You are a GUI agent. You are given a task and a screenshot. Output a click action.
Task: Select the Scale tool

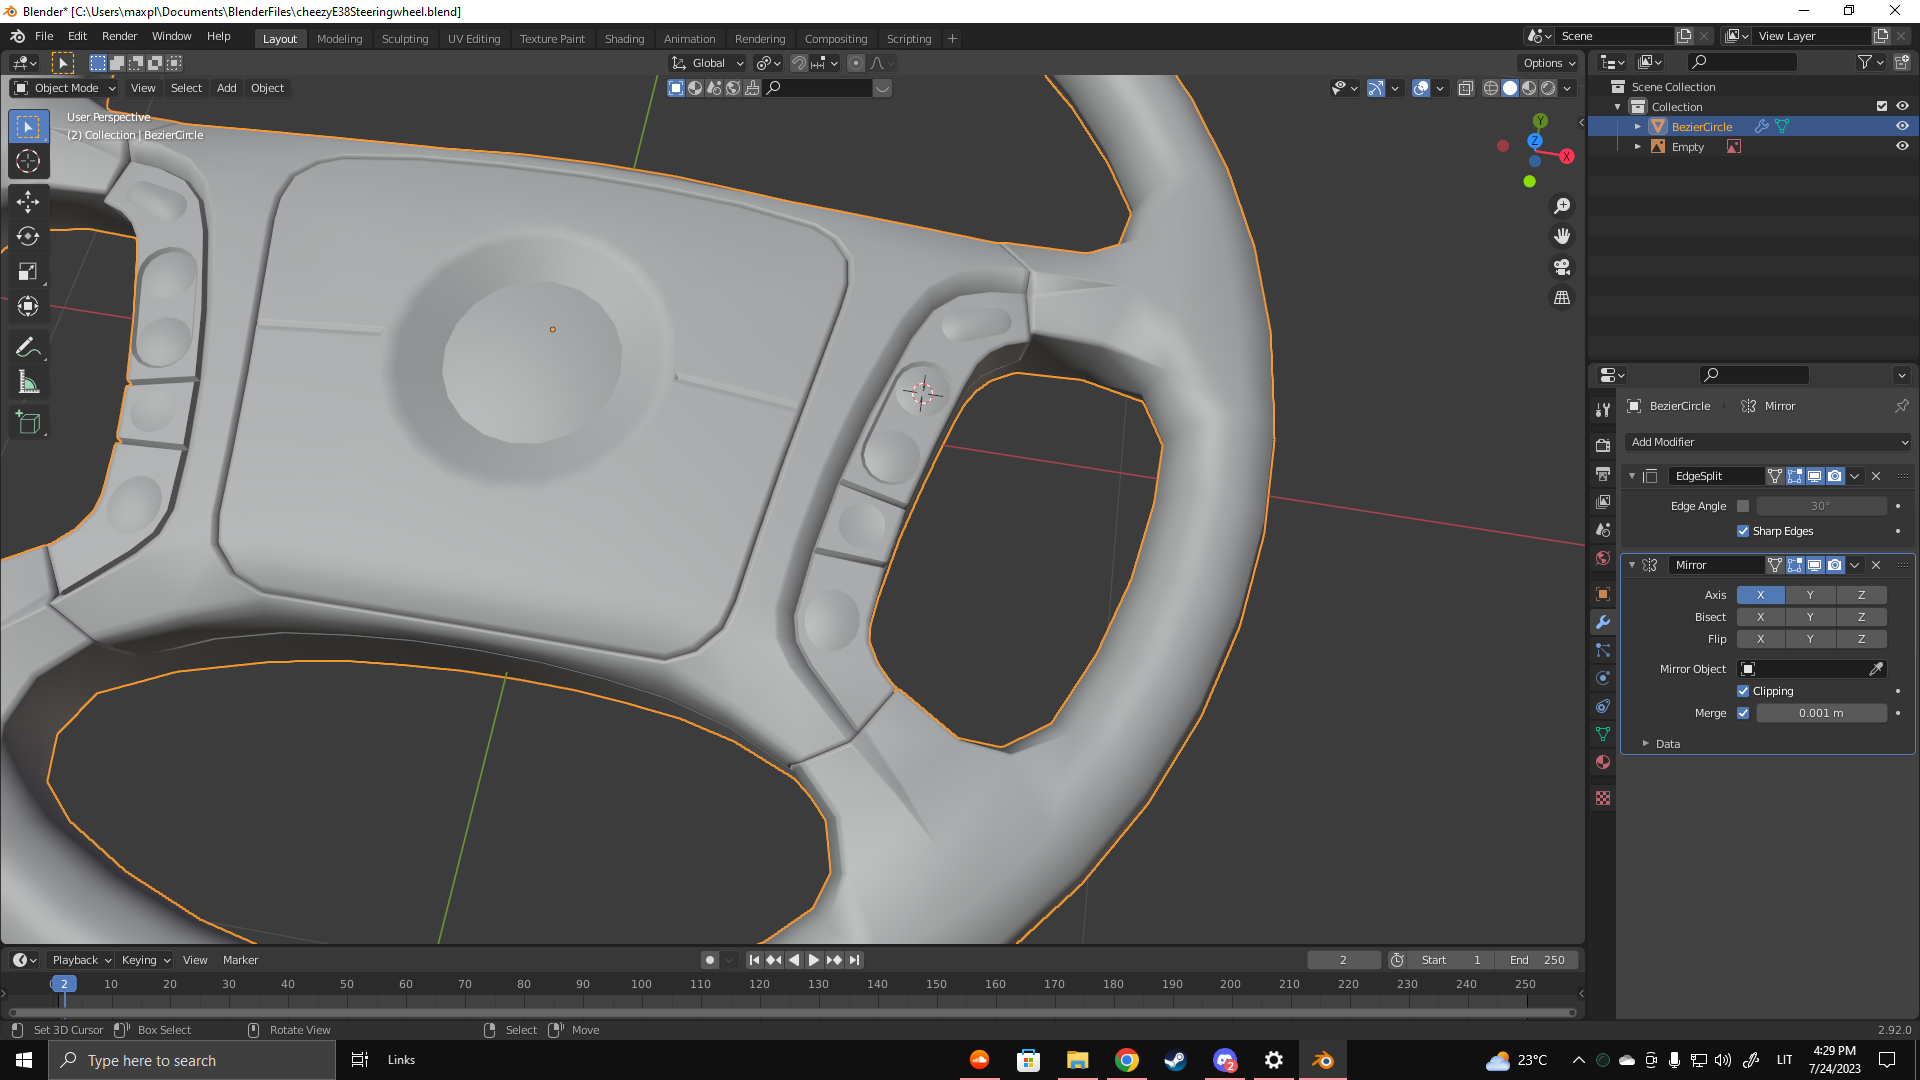point(28,271)
